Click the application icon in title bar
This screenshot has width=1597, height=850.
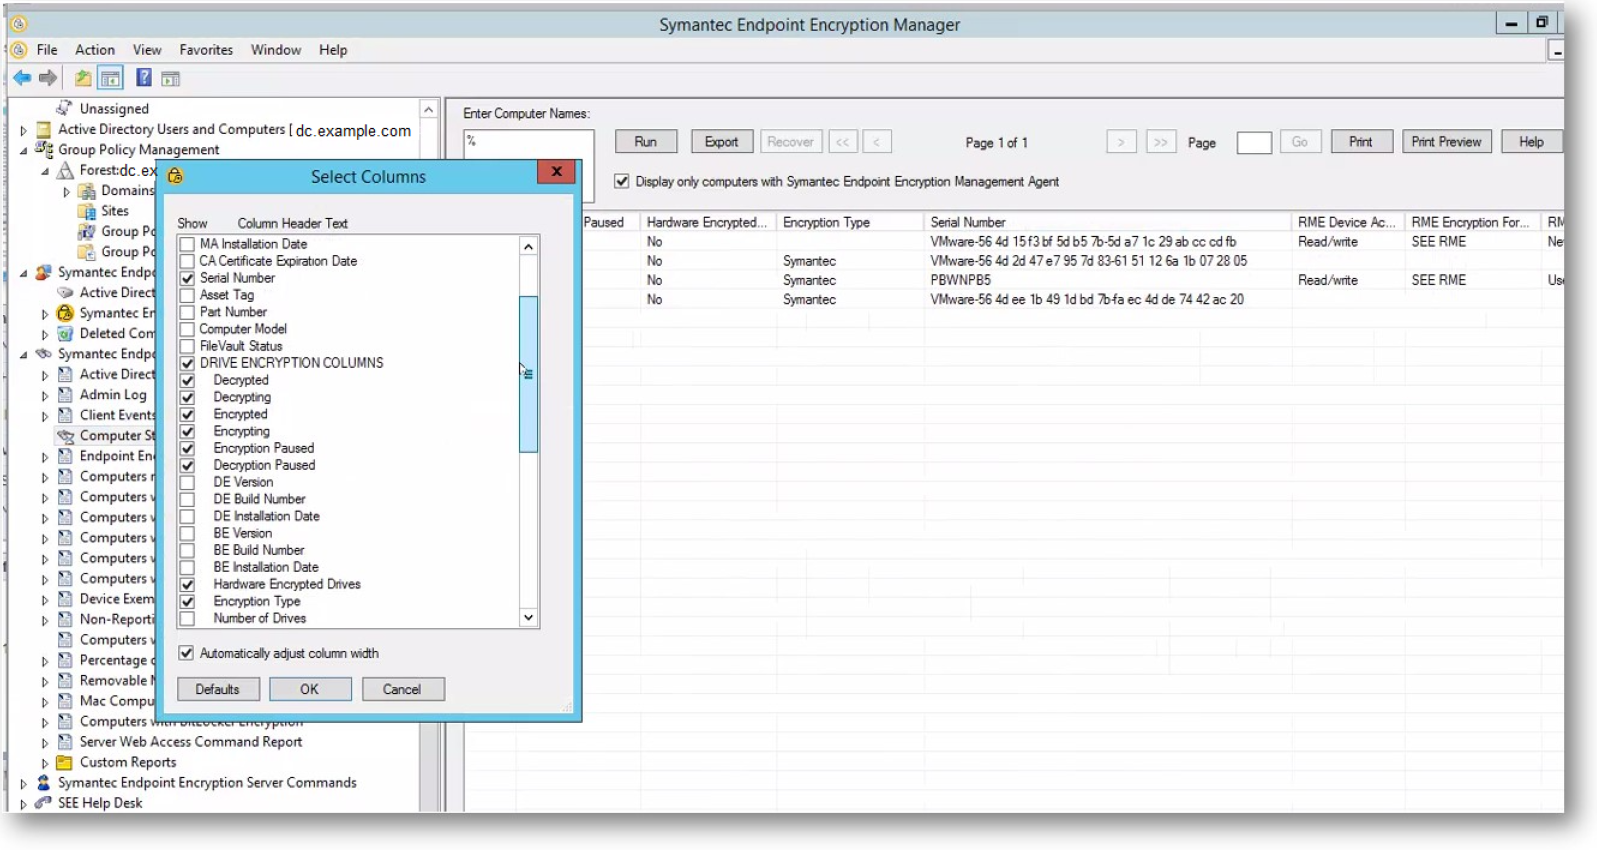[x=18, y=24]
